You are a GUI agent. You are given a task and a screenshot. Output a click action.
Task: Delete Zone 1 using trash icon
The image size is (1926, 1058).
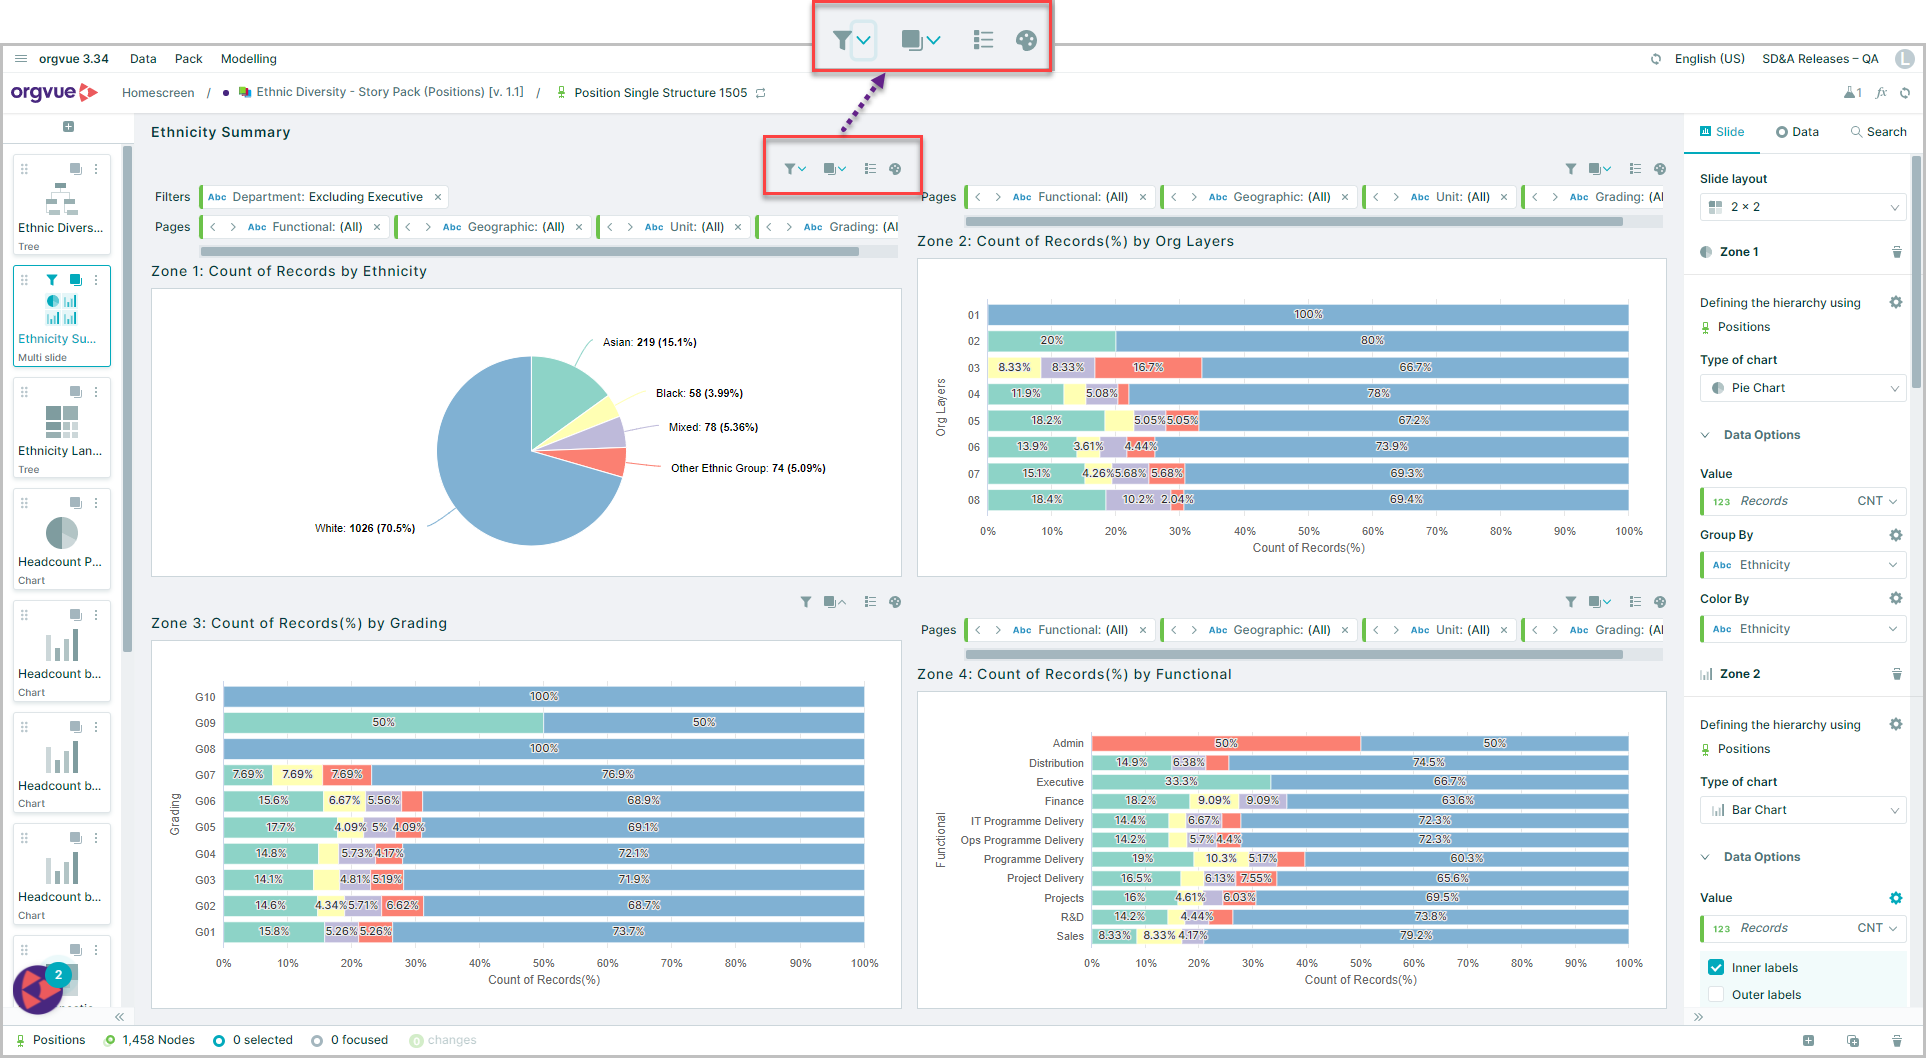tap(1897, 252)
